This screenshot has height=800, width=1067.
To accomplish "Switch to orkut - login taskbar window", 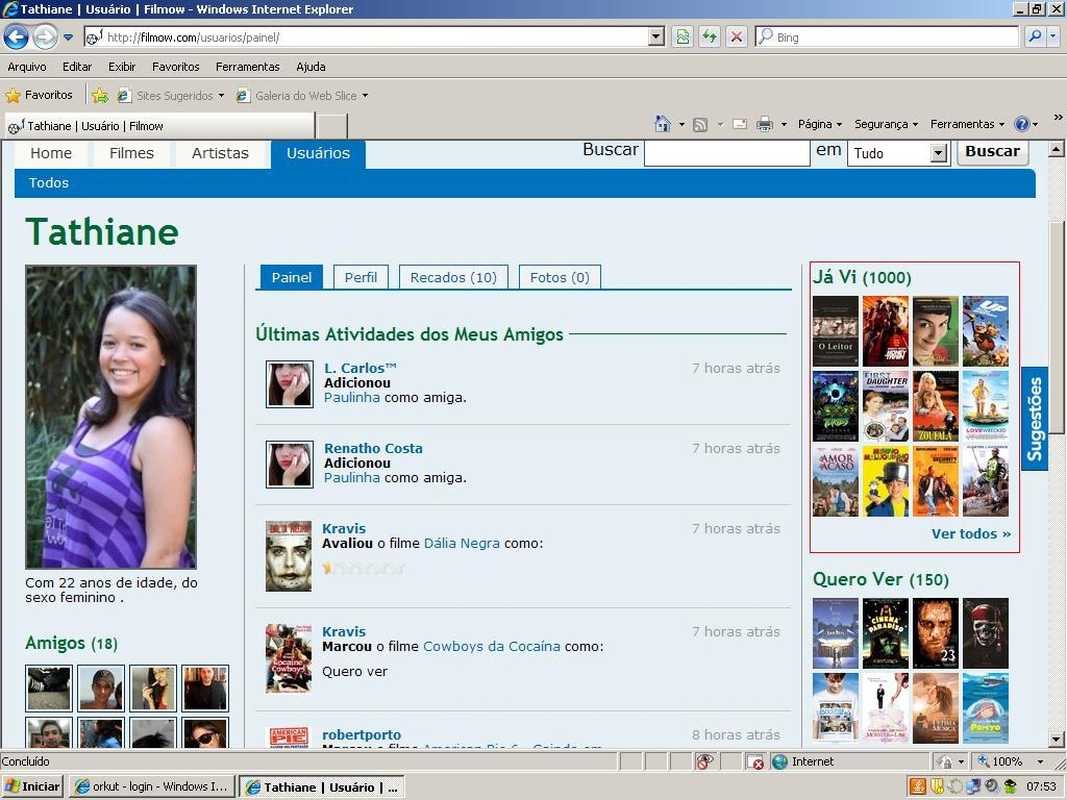I will coord(152,787).
